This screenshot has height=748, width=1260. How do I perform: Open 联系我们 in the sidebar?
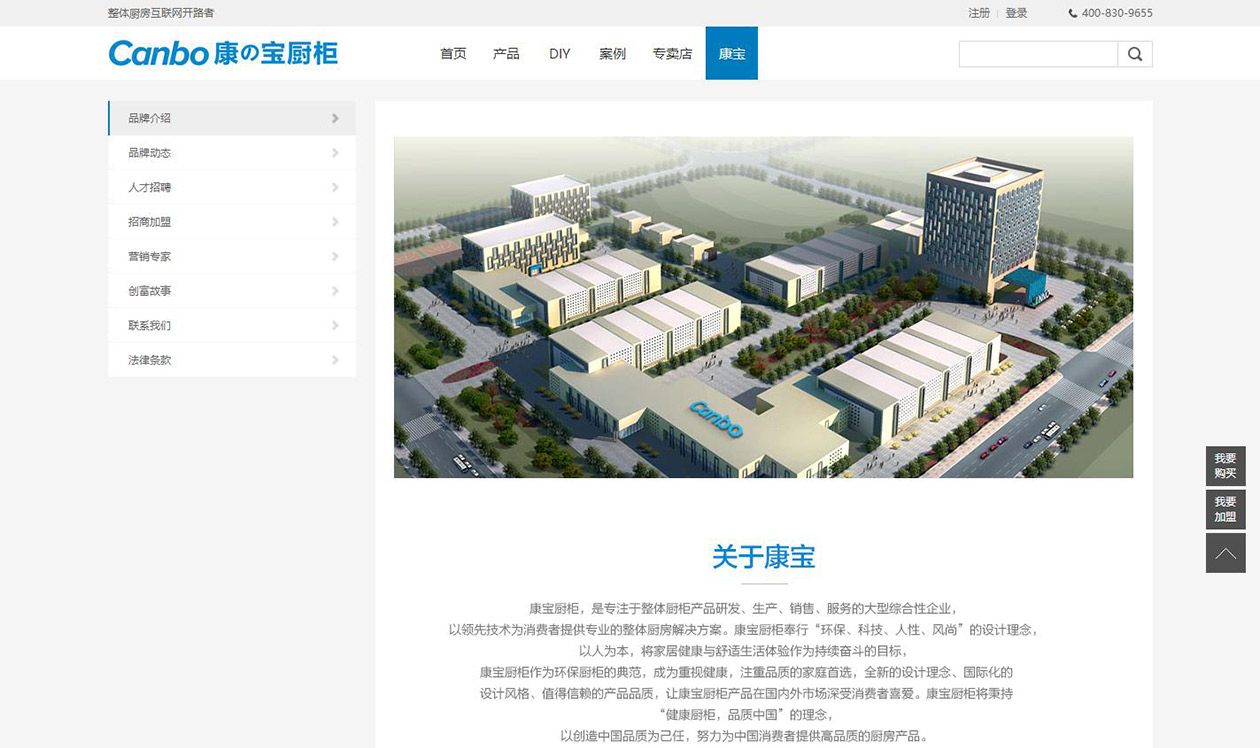point(232,325)
